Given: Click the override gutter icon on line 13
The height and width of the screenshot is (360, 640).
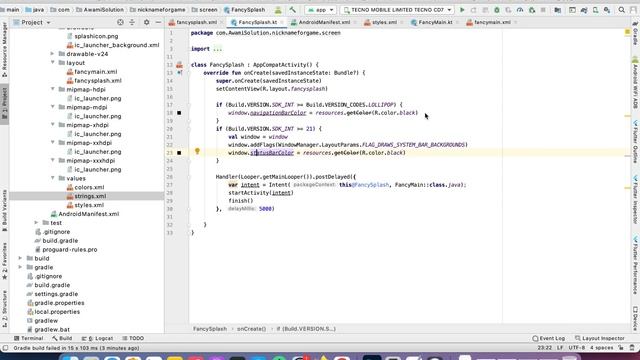Looking at the screenshot, I should 180,73.
